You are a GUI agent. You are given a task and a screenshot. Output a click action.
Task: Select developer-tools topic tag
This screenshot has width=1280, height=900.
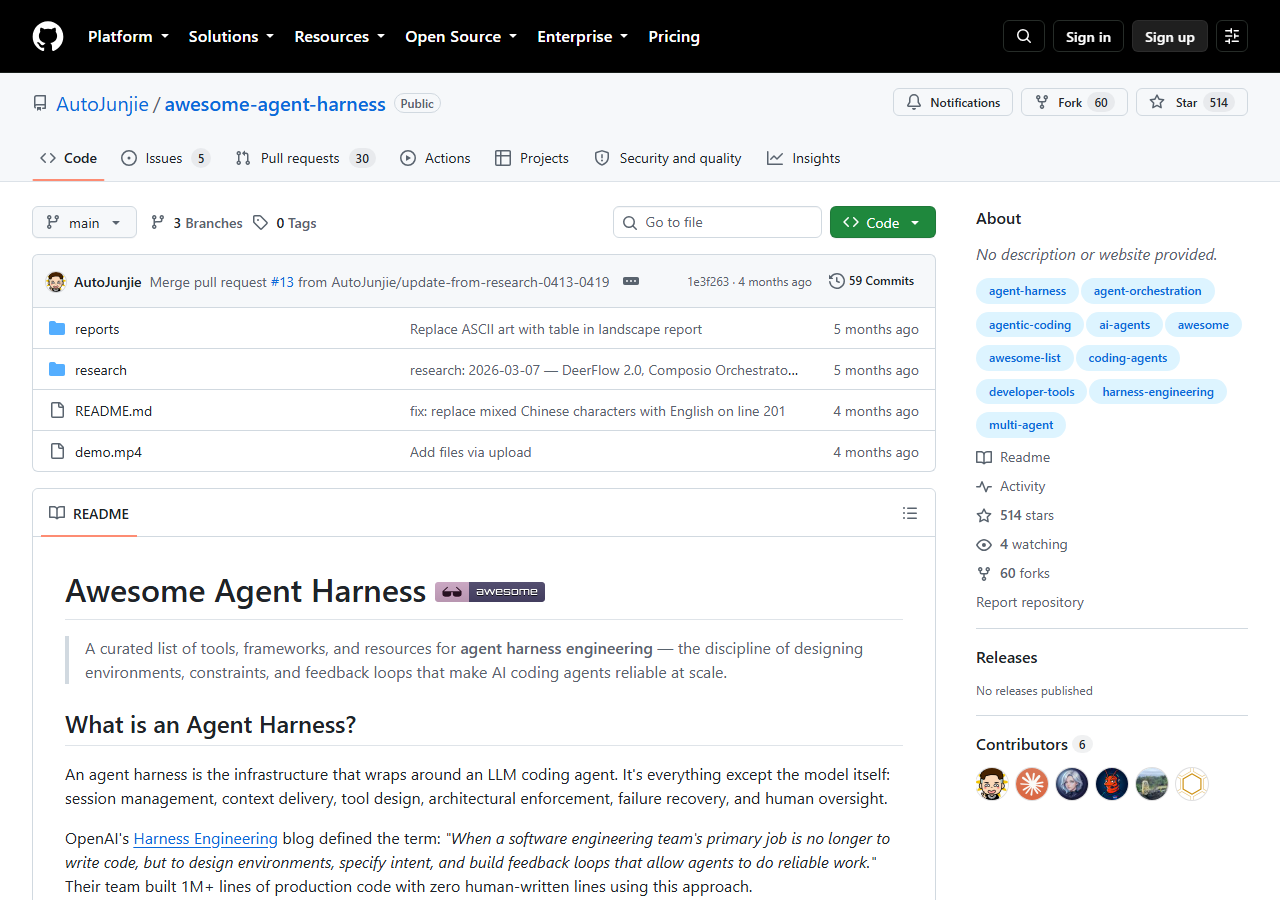click(x=1032, y=392)
